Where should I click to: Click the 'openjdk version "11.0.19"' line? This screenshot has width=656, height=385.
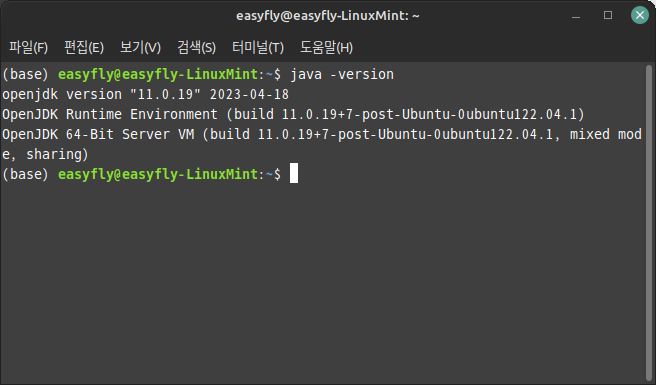(146, 95)
